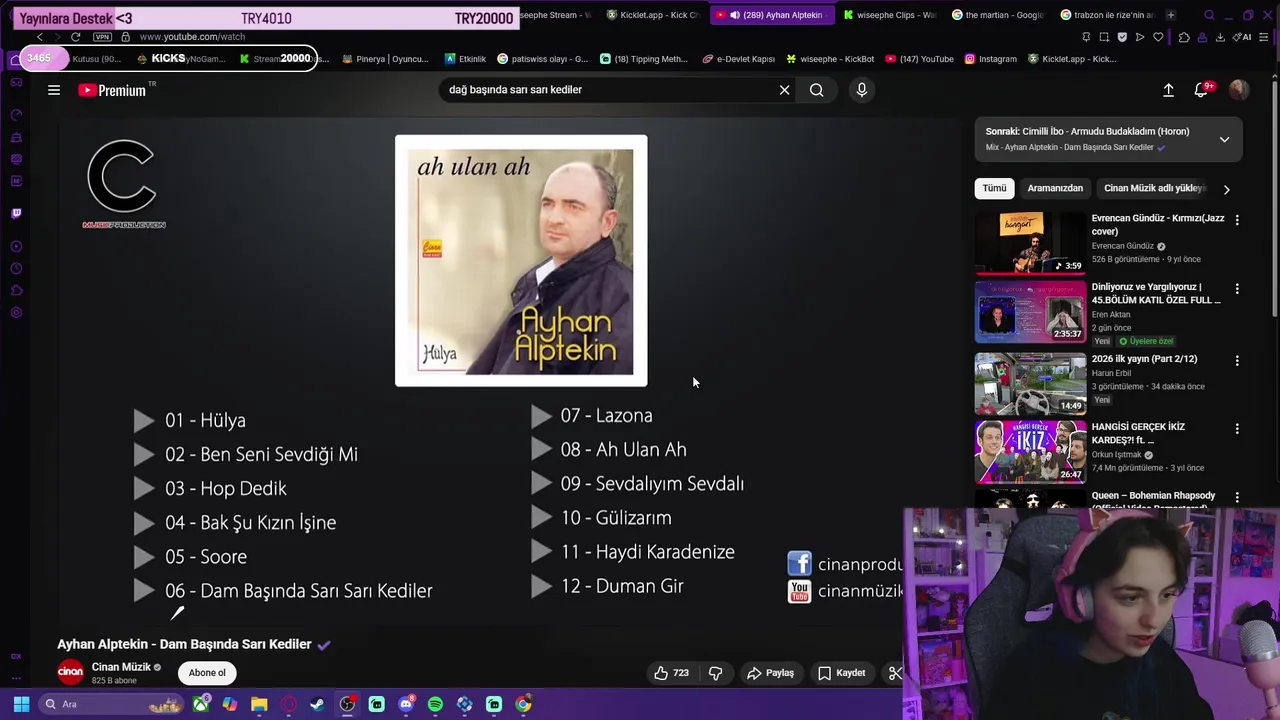Image resolution: width=1280 pixels, height=720 pixels.
Task: Open options for Queen Bohemian Rhapsody video
Action: tap(1237, 497)
